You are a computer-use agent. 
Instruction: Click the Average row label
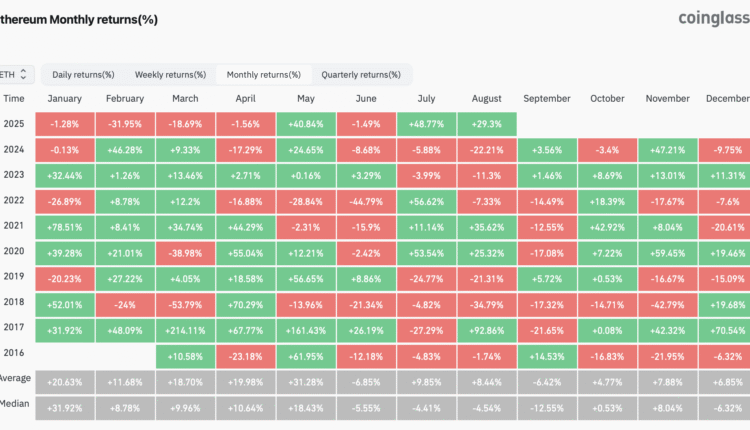14,377
